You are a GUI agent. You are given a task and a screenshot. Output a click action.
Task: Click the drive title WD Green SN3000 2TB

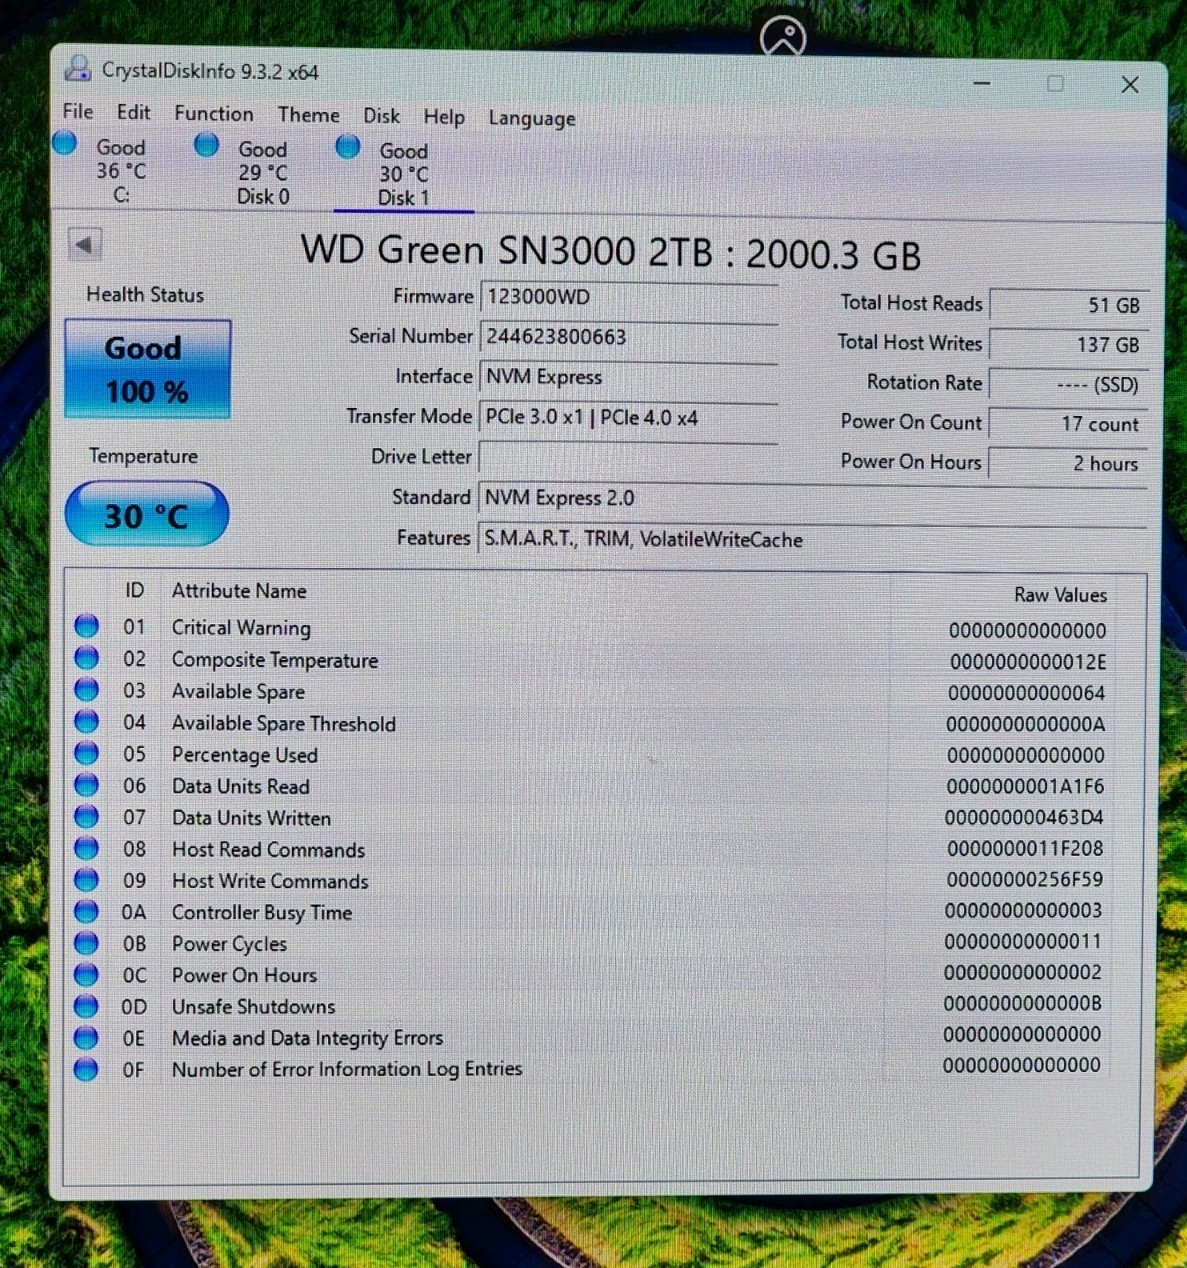click(x=610, y=252)
